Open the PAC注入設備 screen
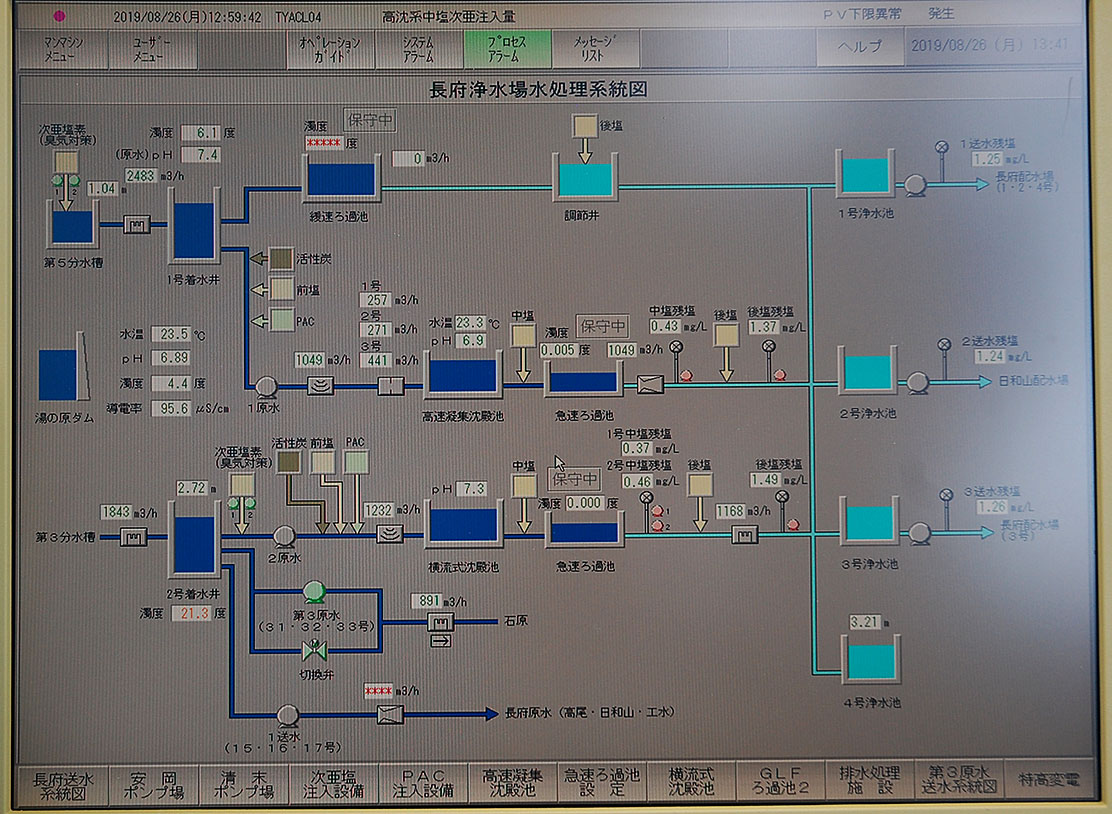 [x=422, y=782]
